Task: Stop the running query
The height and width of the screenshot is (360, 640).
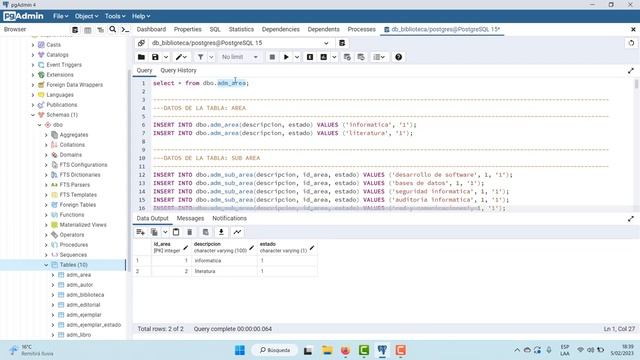Action: point(272,57)
